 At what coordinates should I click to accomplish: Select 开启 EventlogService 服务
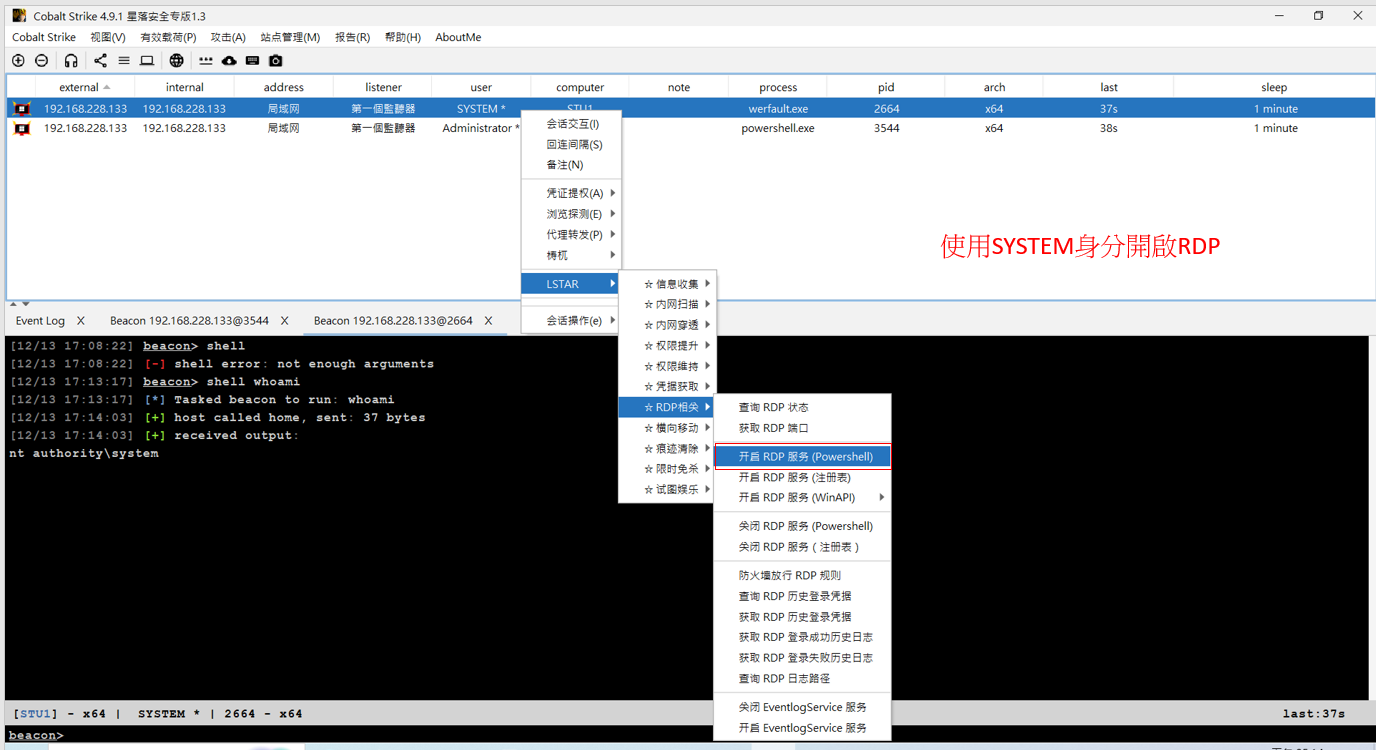802,728
